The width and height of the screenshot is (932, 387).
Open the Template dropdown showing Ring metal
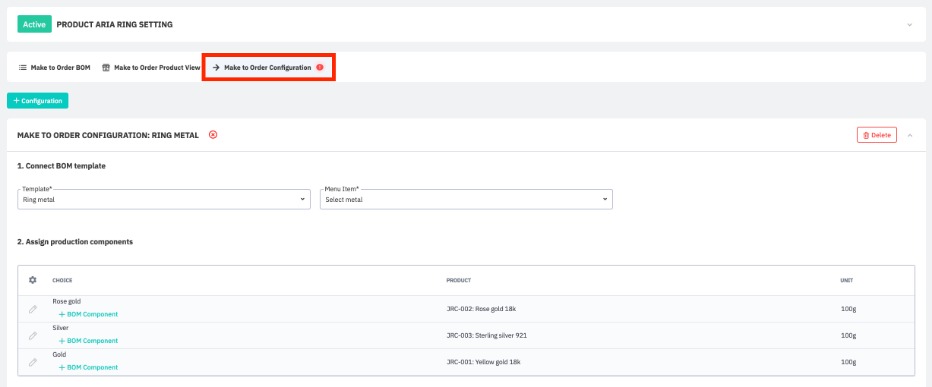[x=164, y=200]
